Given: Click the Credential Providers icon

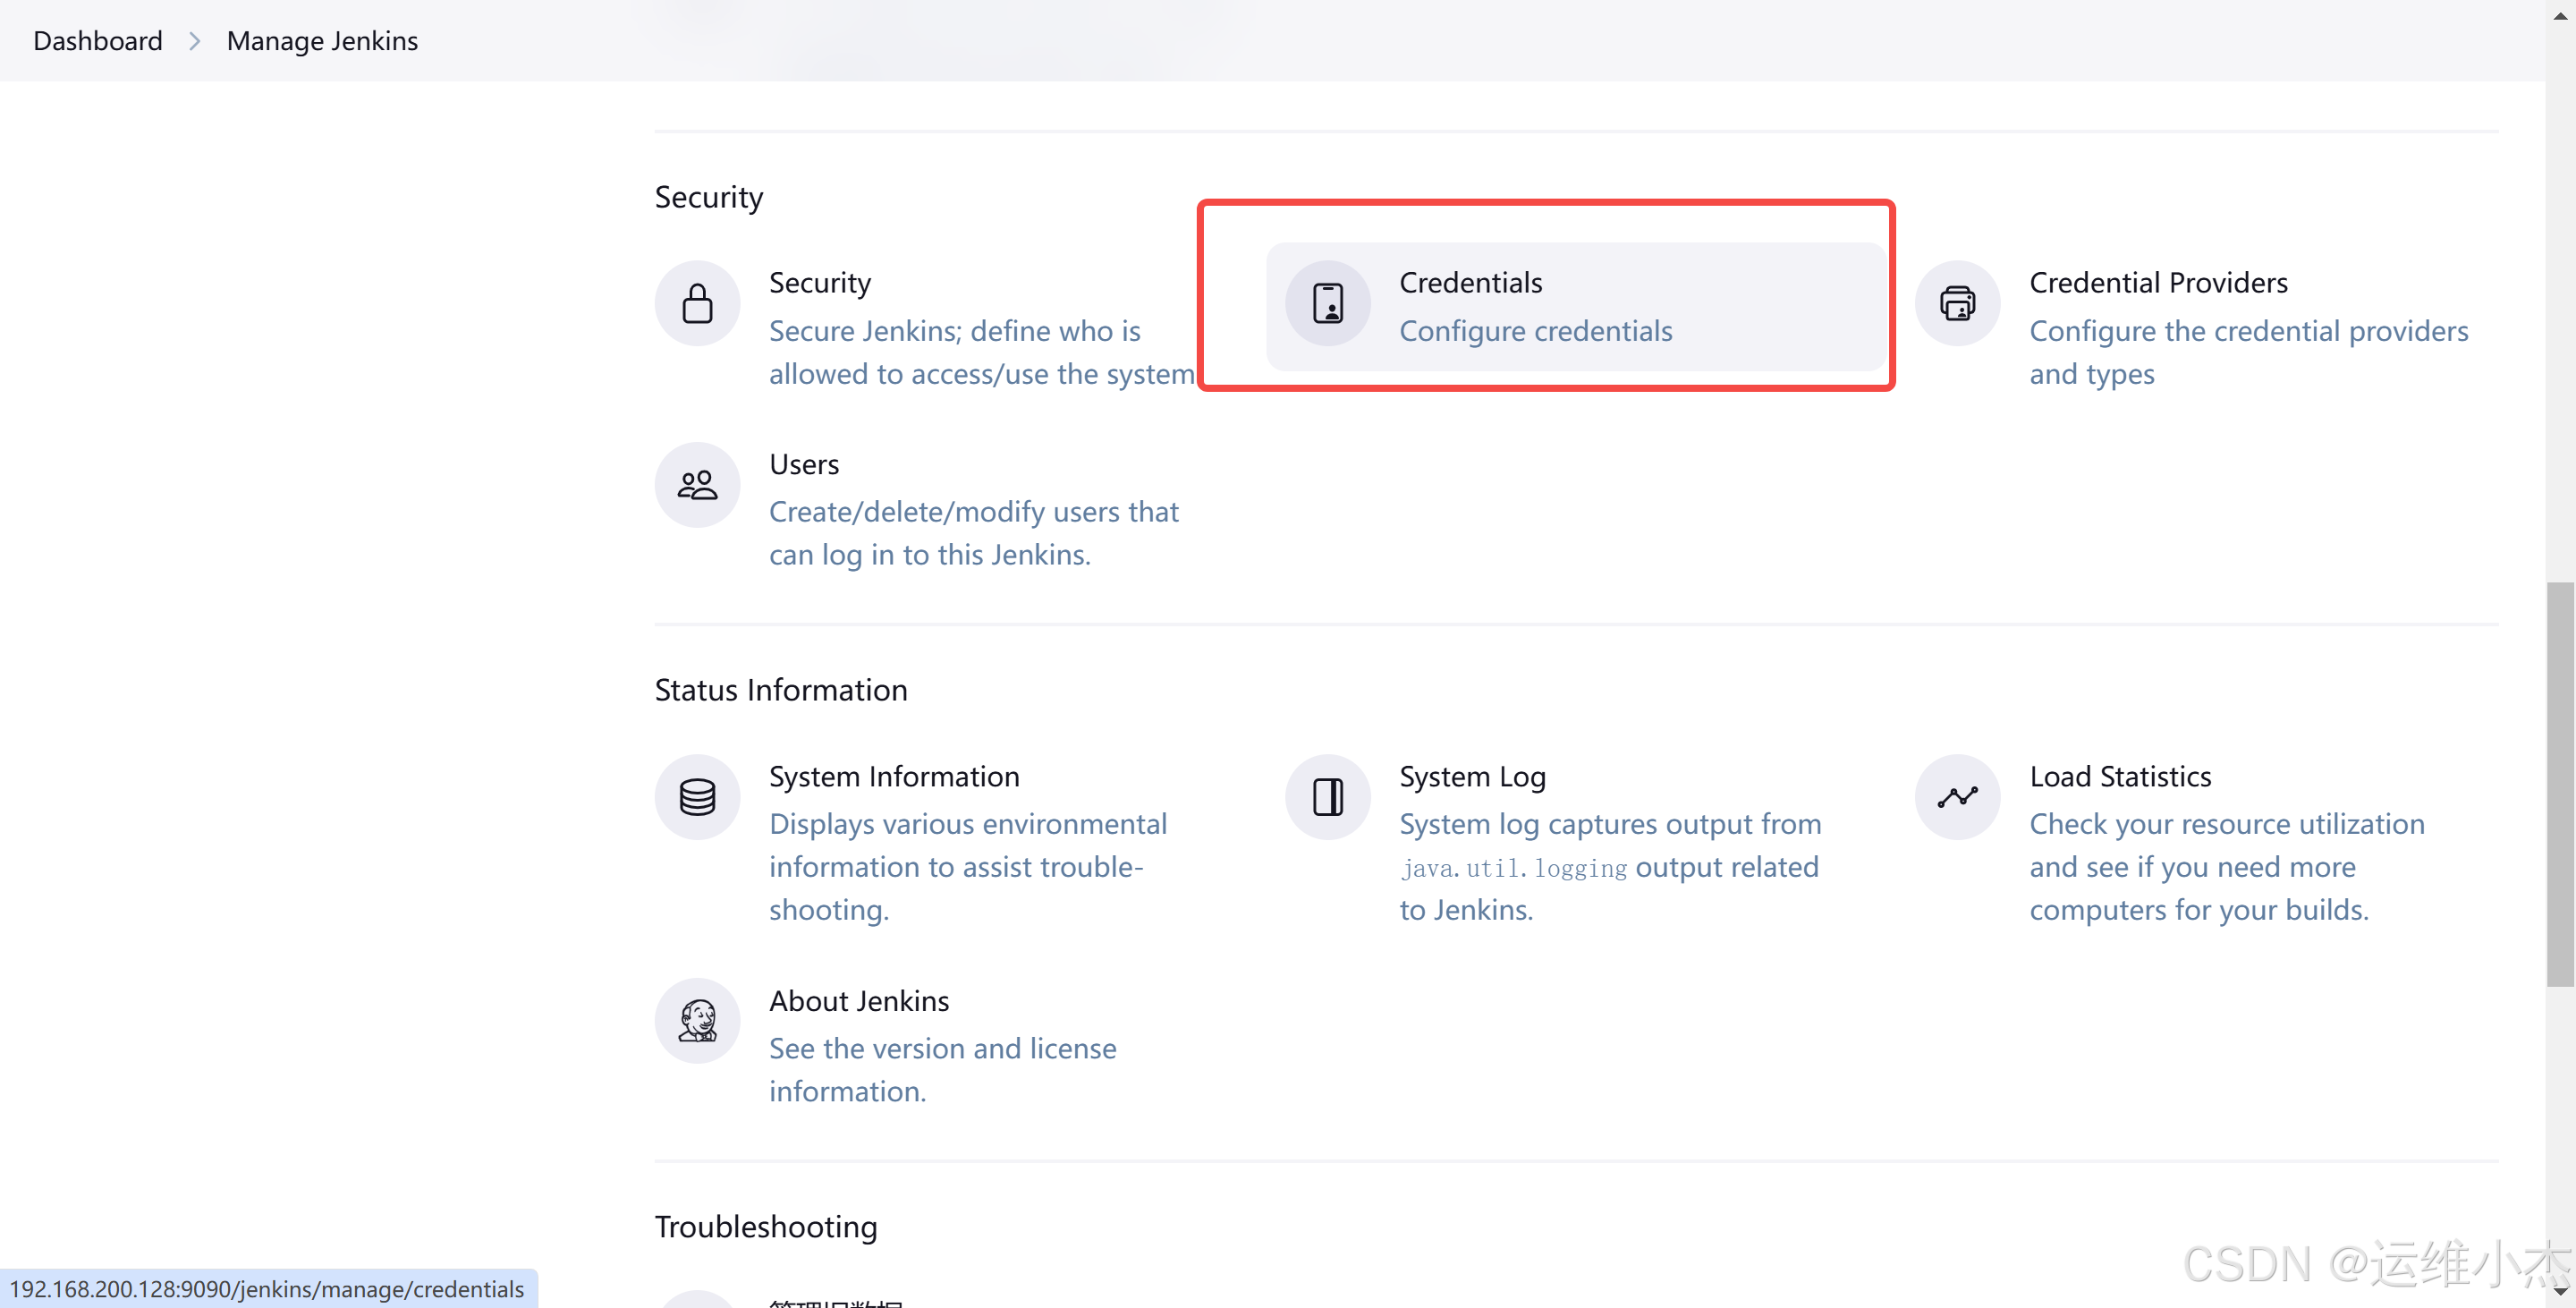Looking at the screenshot, I should point(1957,303).
